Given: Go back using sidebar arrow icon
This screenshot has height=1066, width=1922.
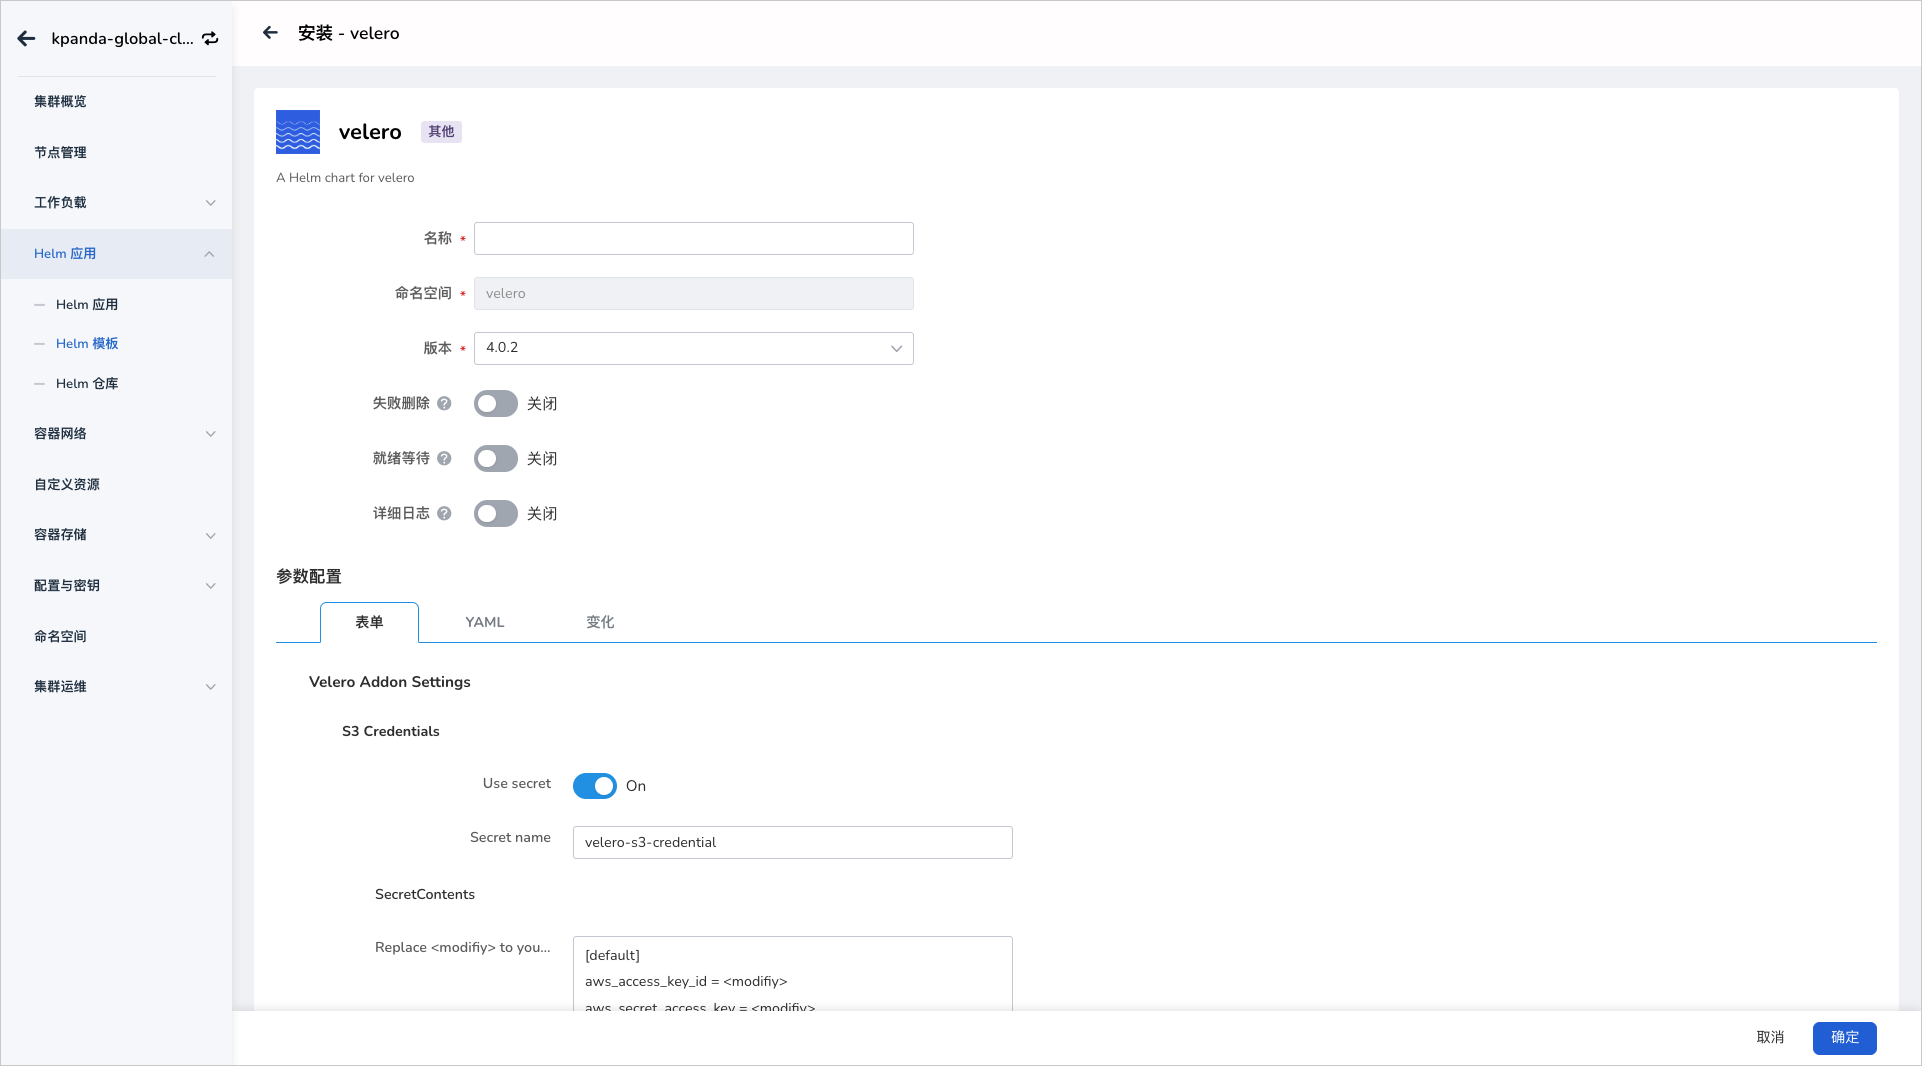Looking at the screenshot, I should pyautogui.click(x=27, y=39).
